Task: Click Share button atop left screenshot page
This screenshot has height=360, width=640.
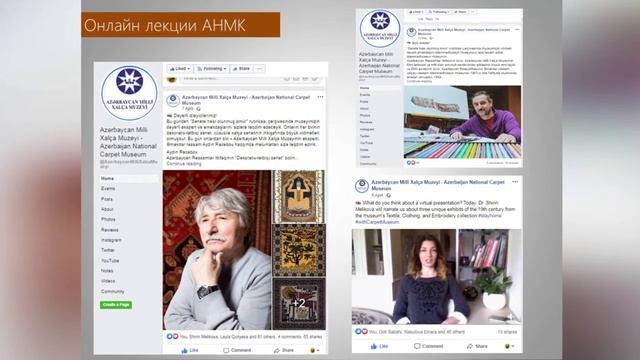Action: [x=241, y=69]
